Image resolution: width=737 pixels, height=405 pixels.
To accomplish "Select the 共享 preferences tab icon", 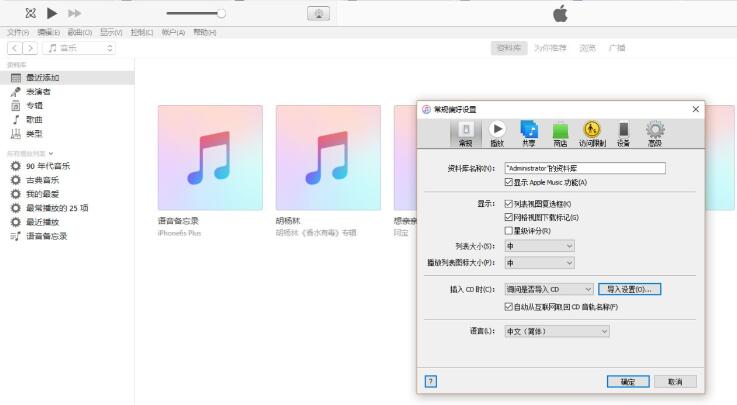I will (x=529, y=134).
